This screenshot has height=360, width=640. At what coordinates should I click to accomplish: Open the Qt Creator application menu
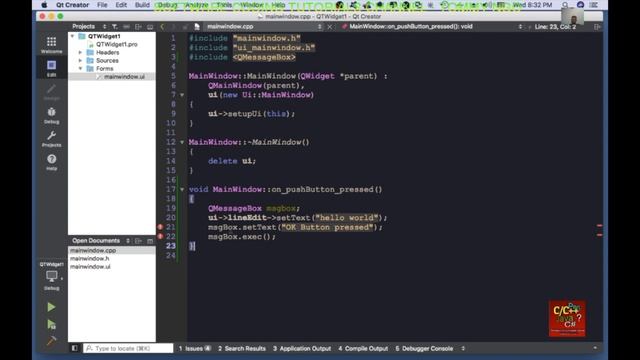pos(72,5)
